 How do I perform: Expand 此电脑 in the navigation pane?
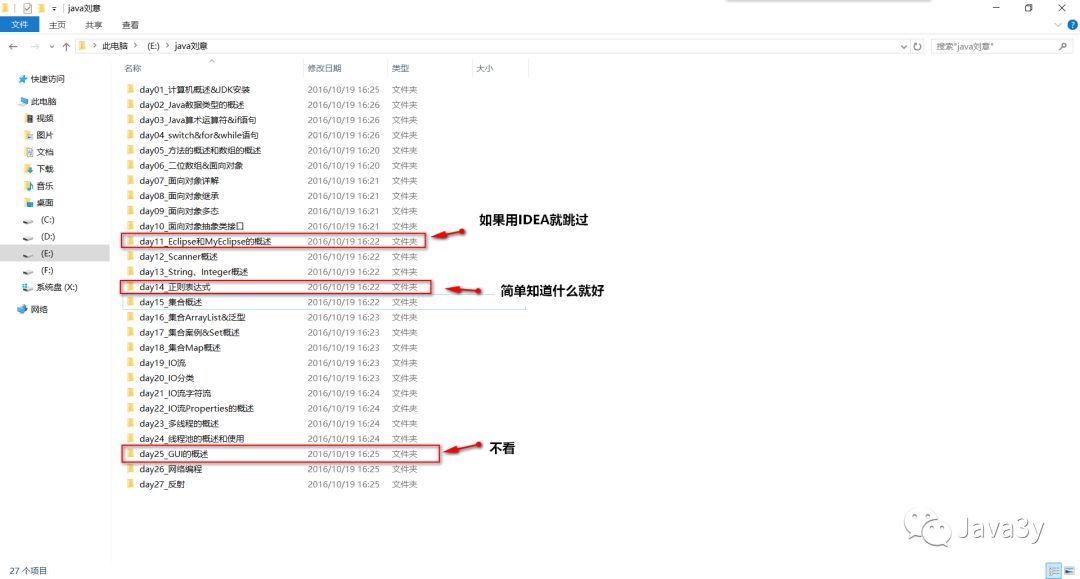(12, 100)
